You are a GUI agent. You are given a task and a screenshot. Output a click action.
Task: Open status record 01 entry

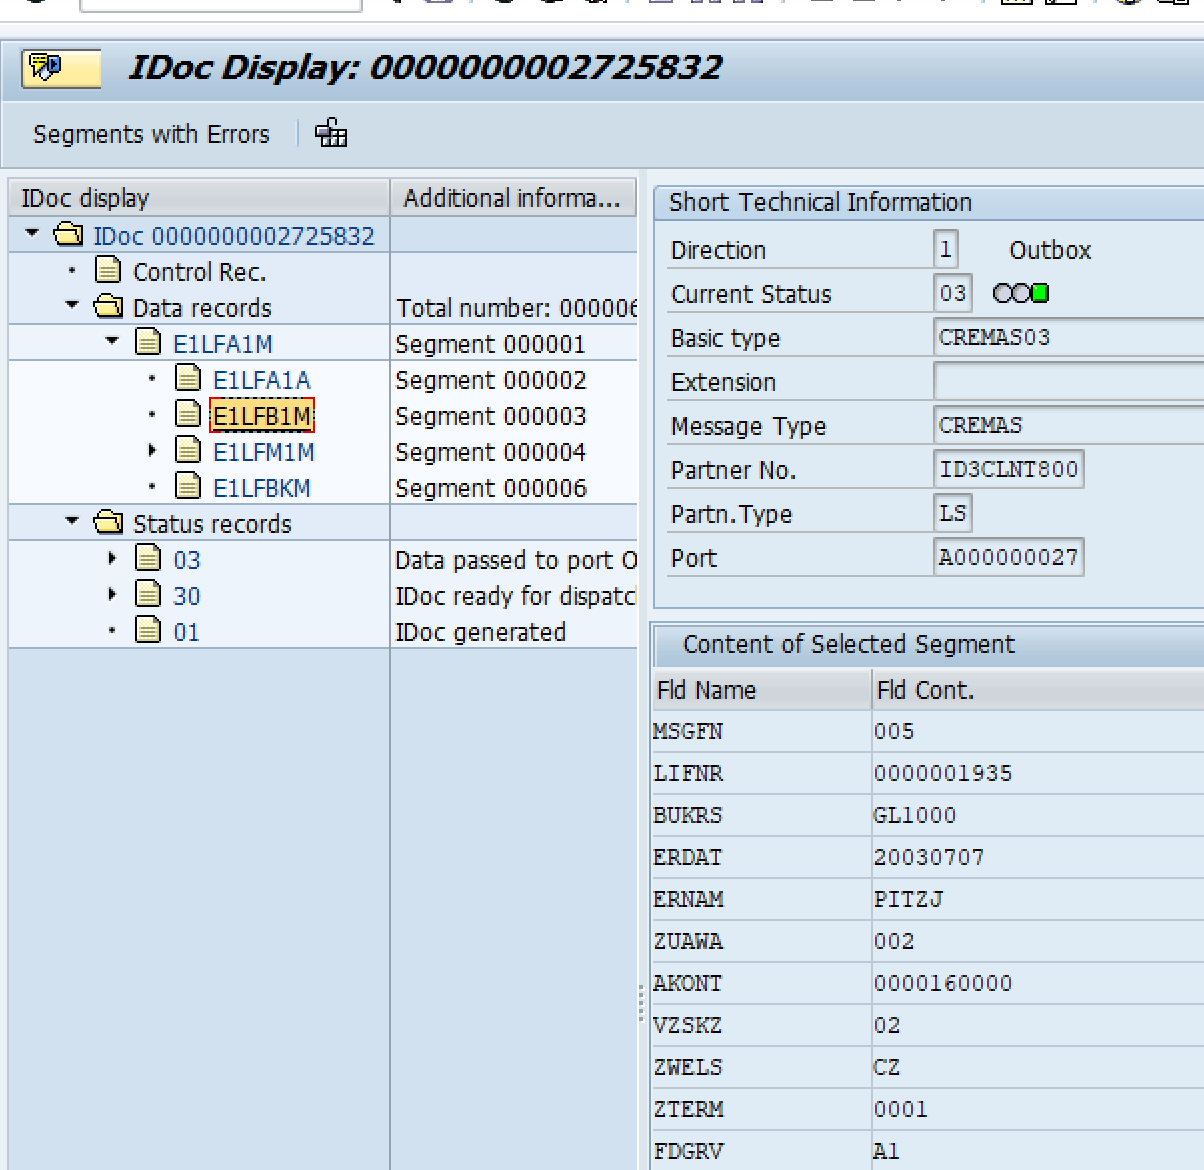point(186,632)
